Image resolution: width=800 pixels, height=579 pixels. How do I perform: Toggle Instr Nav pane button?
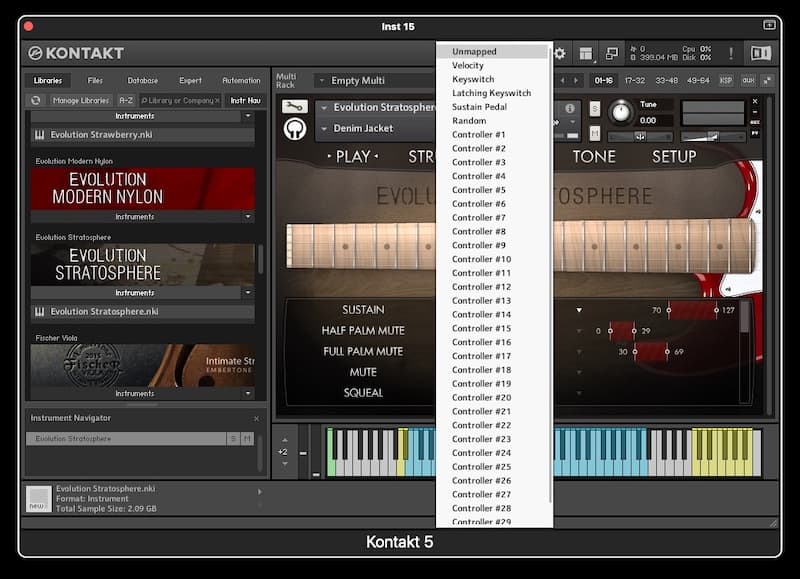click(245, 100)
